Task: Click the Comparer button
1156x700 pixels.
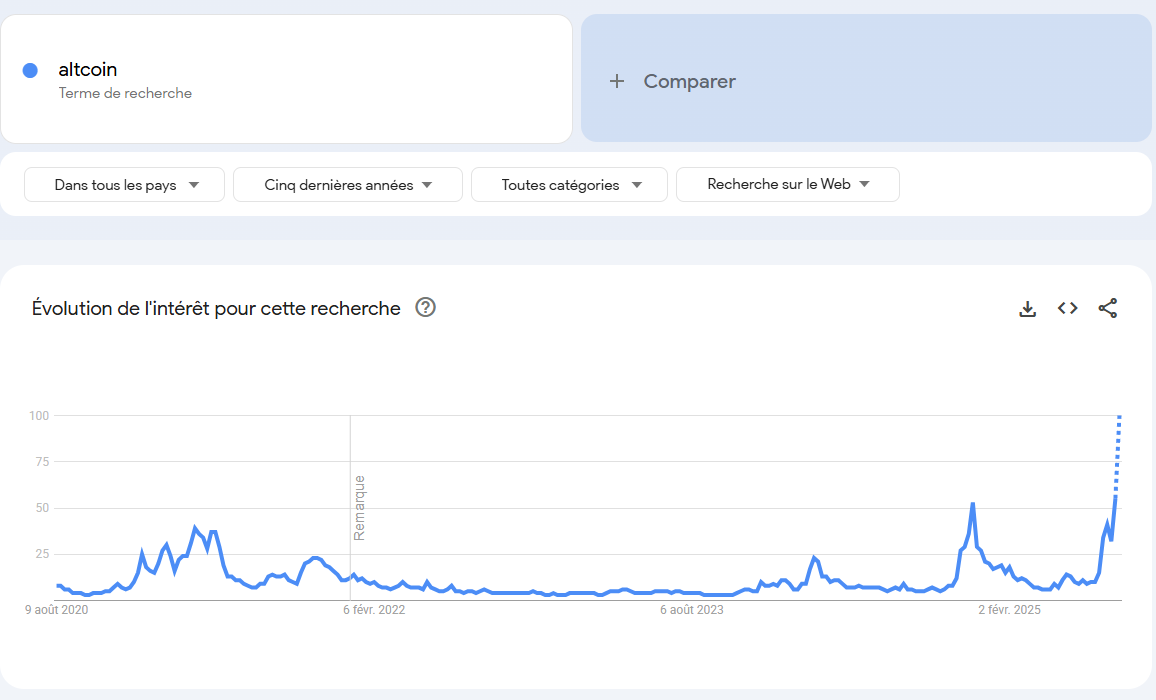Action: (866, 78)
